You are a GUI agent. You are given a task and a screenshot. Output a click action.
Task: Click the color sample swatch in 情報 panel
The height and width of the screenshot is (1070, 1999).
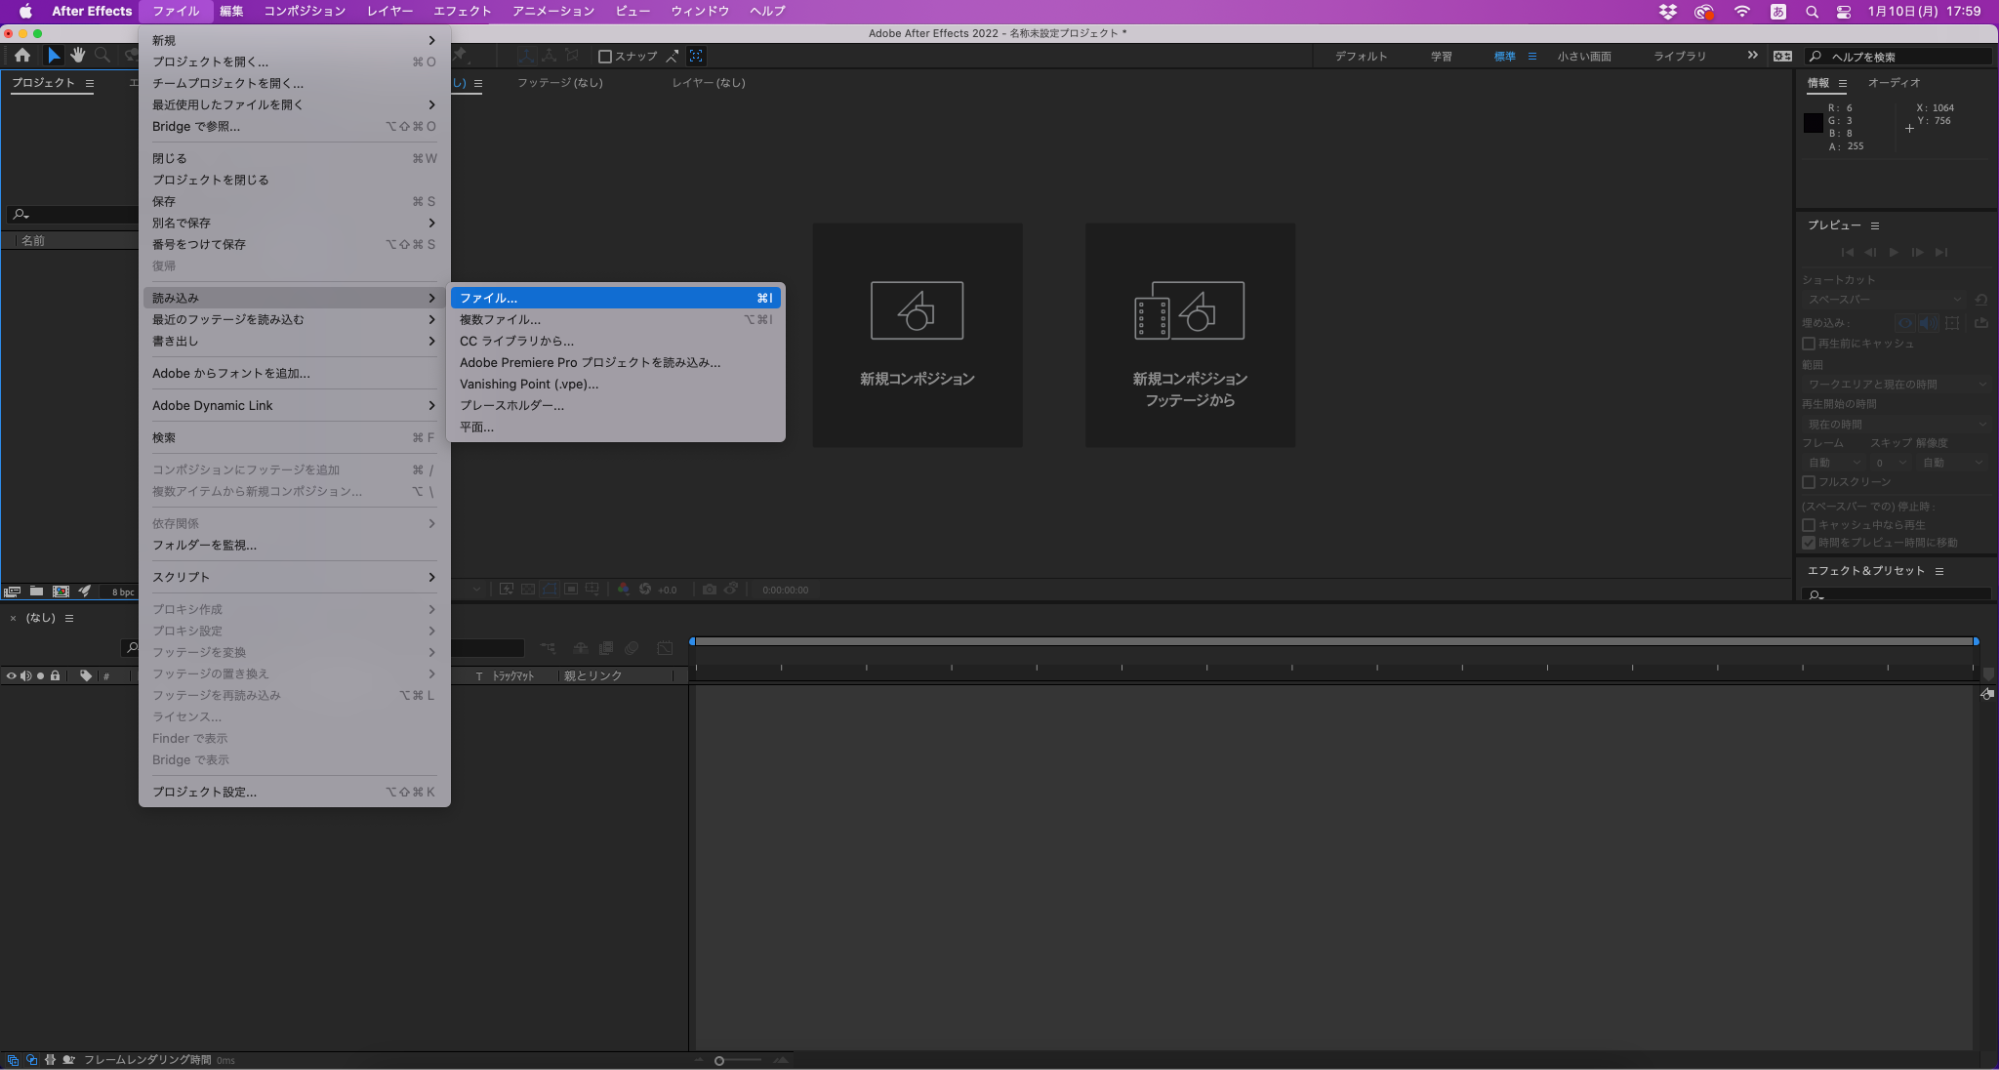pos(1813,123)
